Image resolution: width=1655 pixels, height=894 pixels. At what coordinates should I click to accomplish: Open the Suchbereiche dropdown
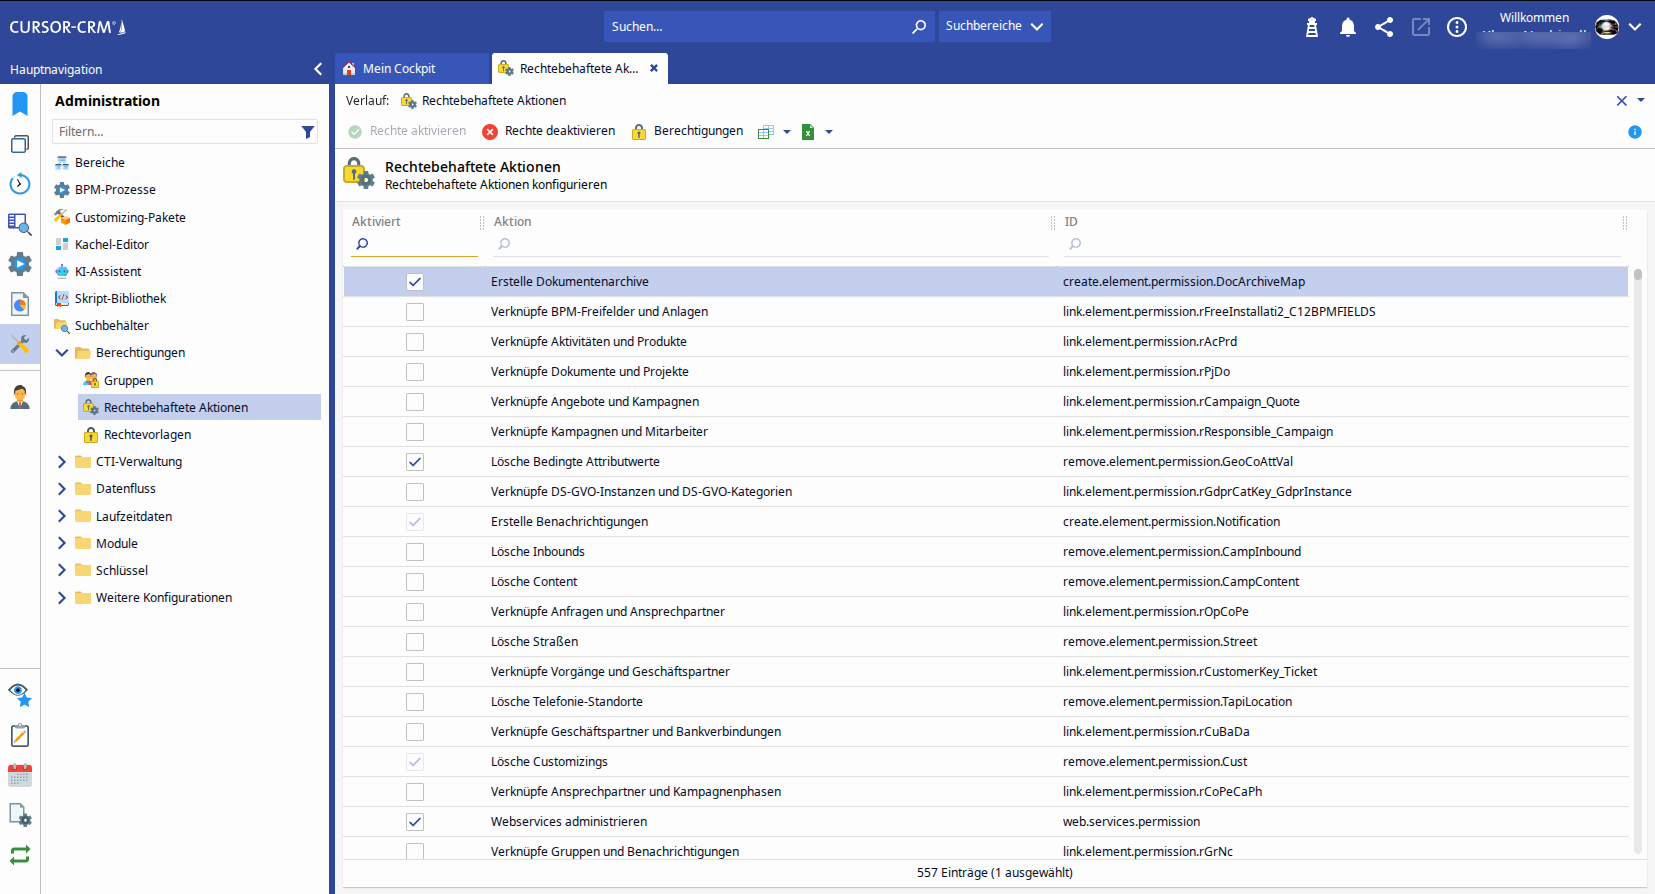994,26
